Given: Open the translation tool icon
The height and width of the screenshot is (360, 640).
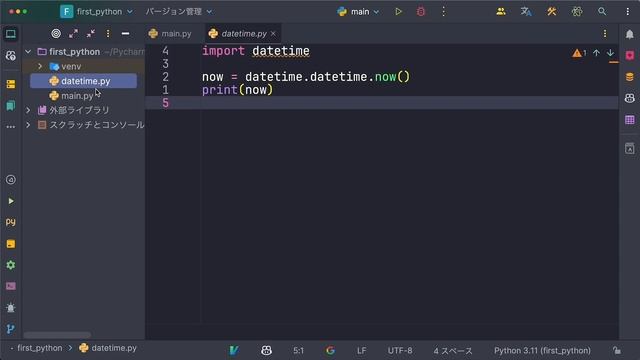Looking at the screenshot, I should (x=526, y=12).
